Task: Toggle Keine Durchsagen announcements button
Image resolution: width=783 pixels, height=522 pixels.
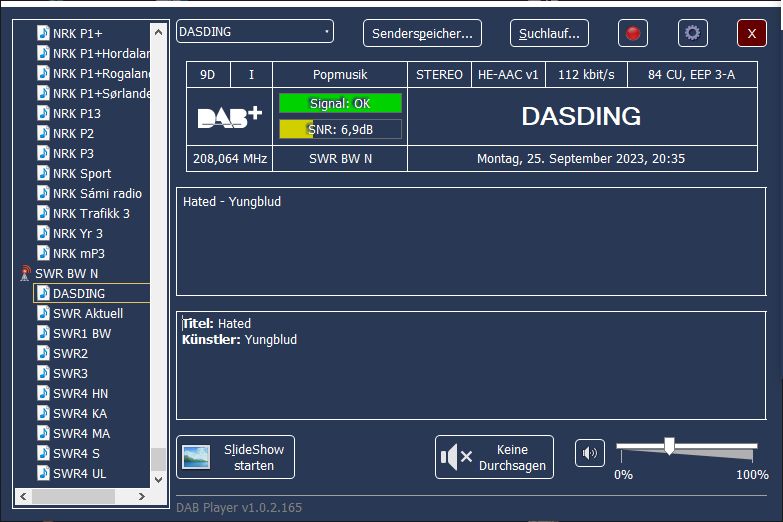Action: (x=494, y=457)
